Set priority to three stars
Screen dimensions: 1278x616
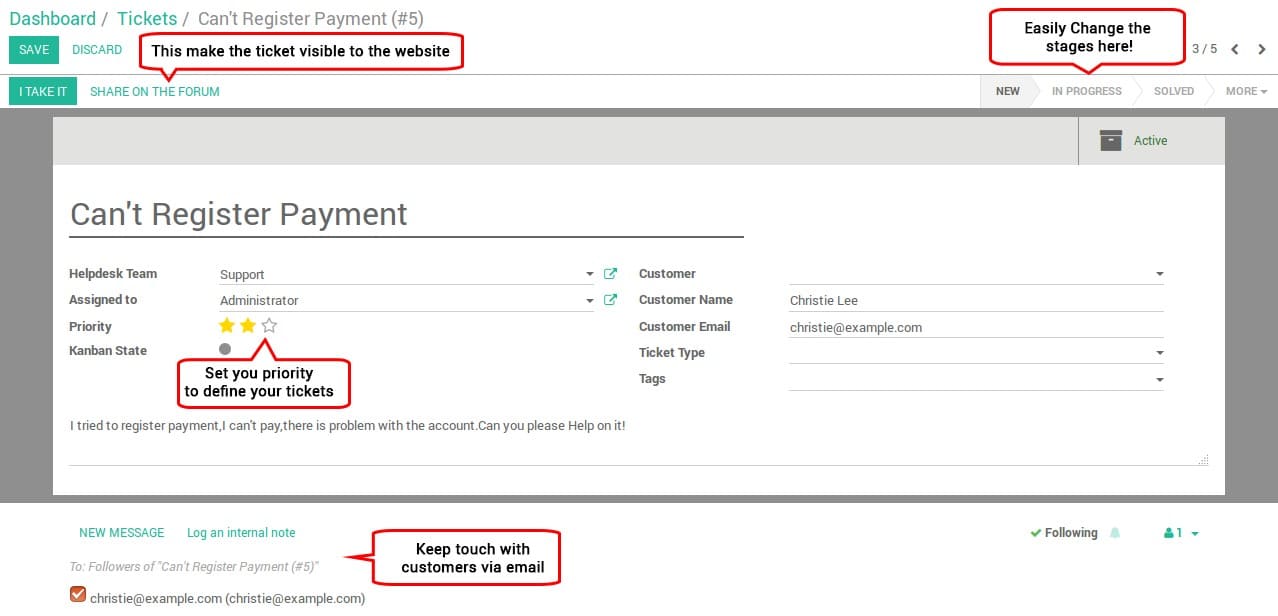tap(267, 325)
